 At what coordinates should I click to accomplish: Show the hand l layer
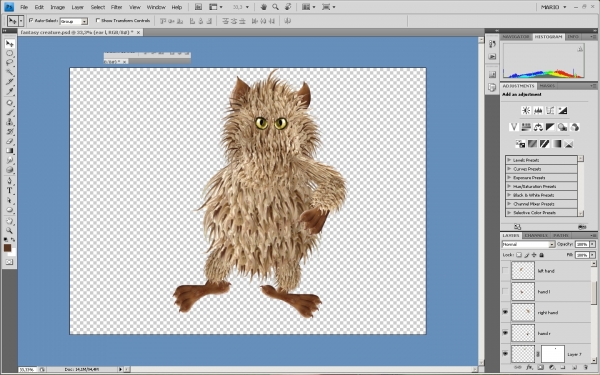coord(505,292)
